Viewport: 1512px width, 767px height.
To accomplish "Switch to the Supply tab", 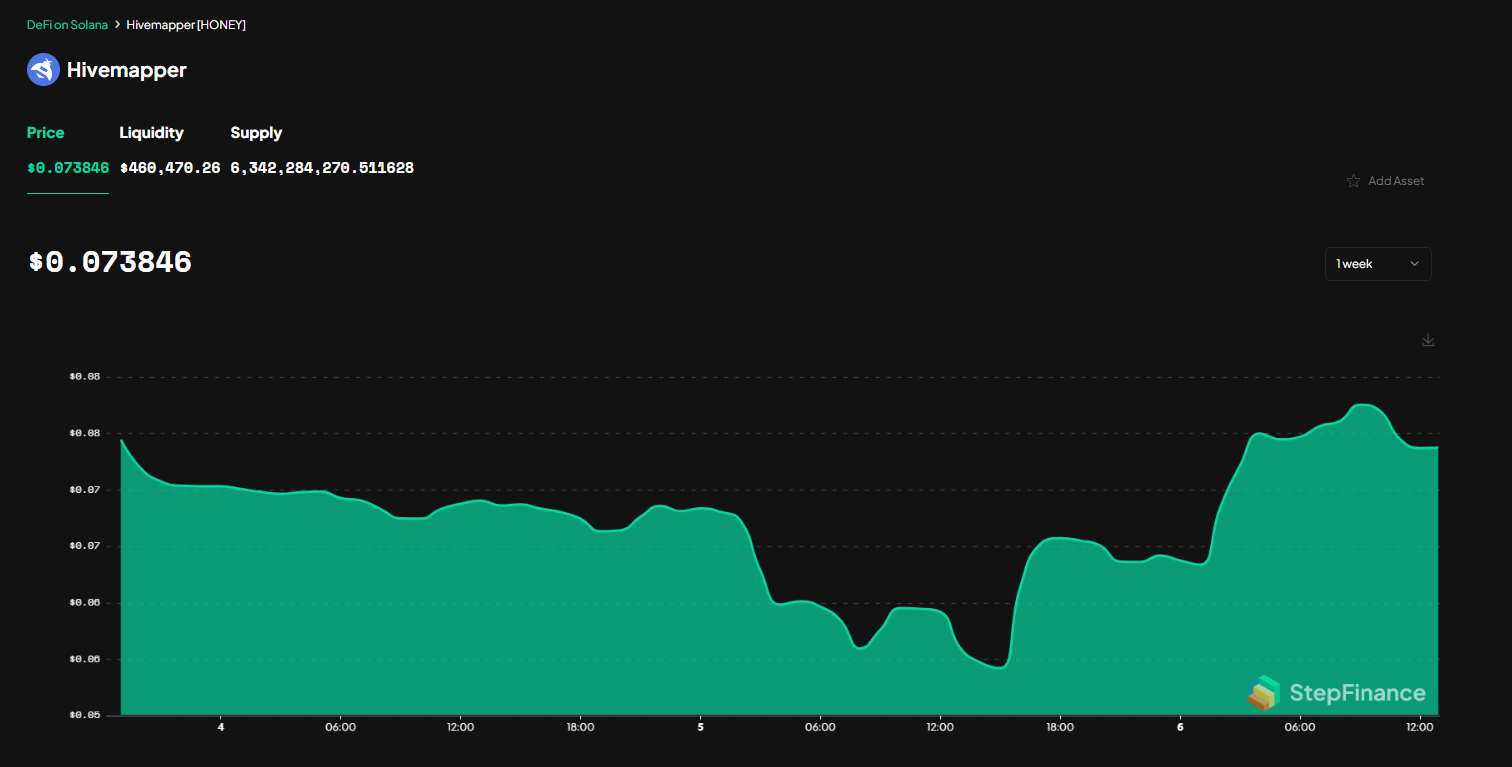I will (256, 133).
